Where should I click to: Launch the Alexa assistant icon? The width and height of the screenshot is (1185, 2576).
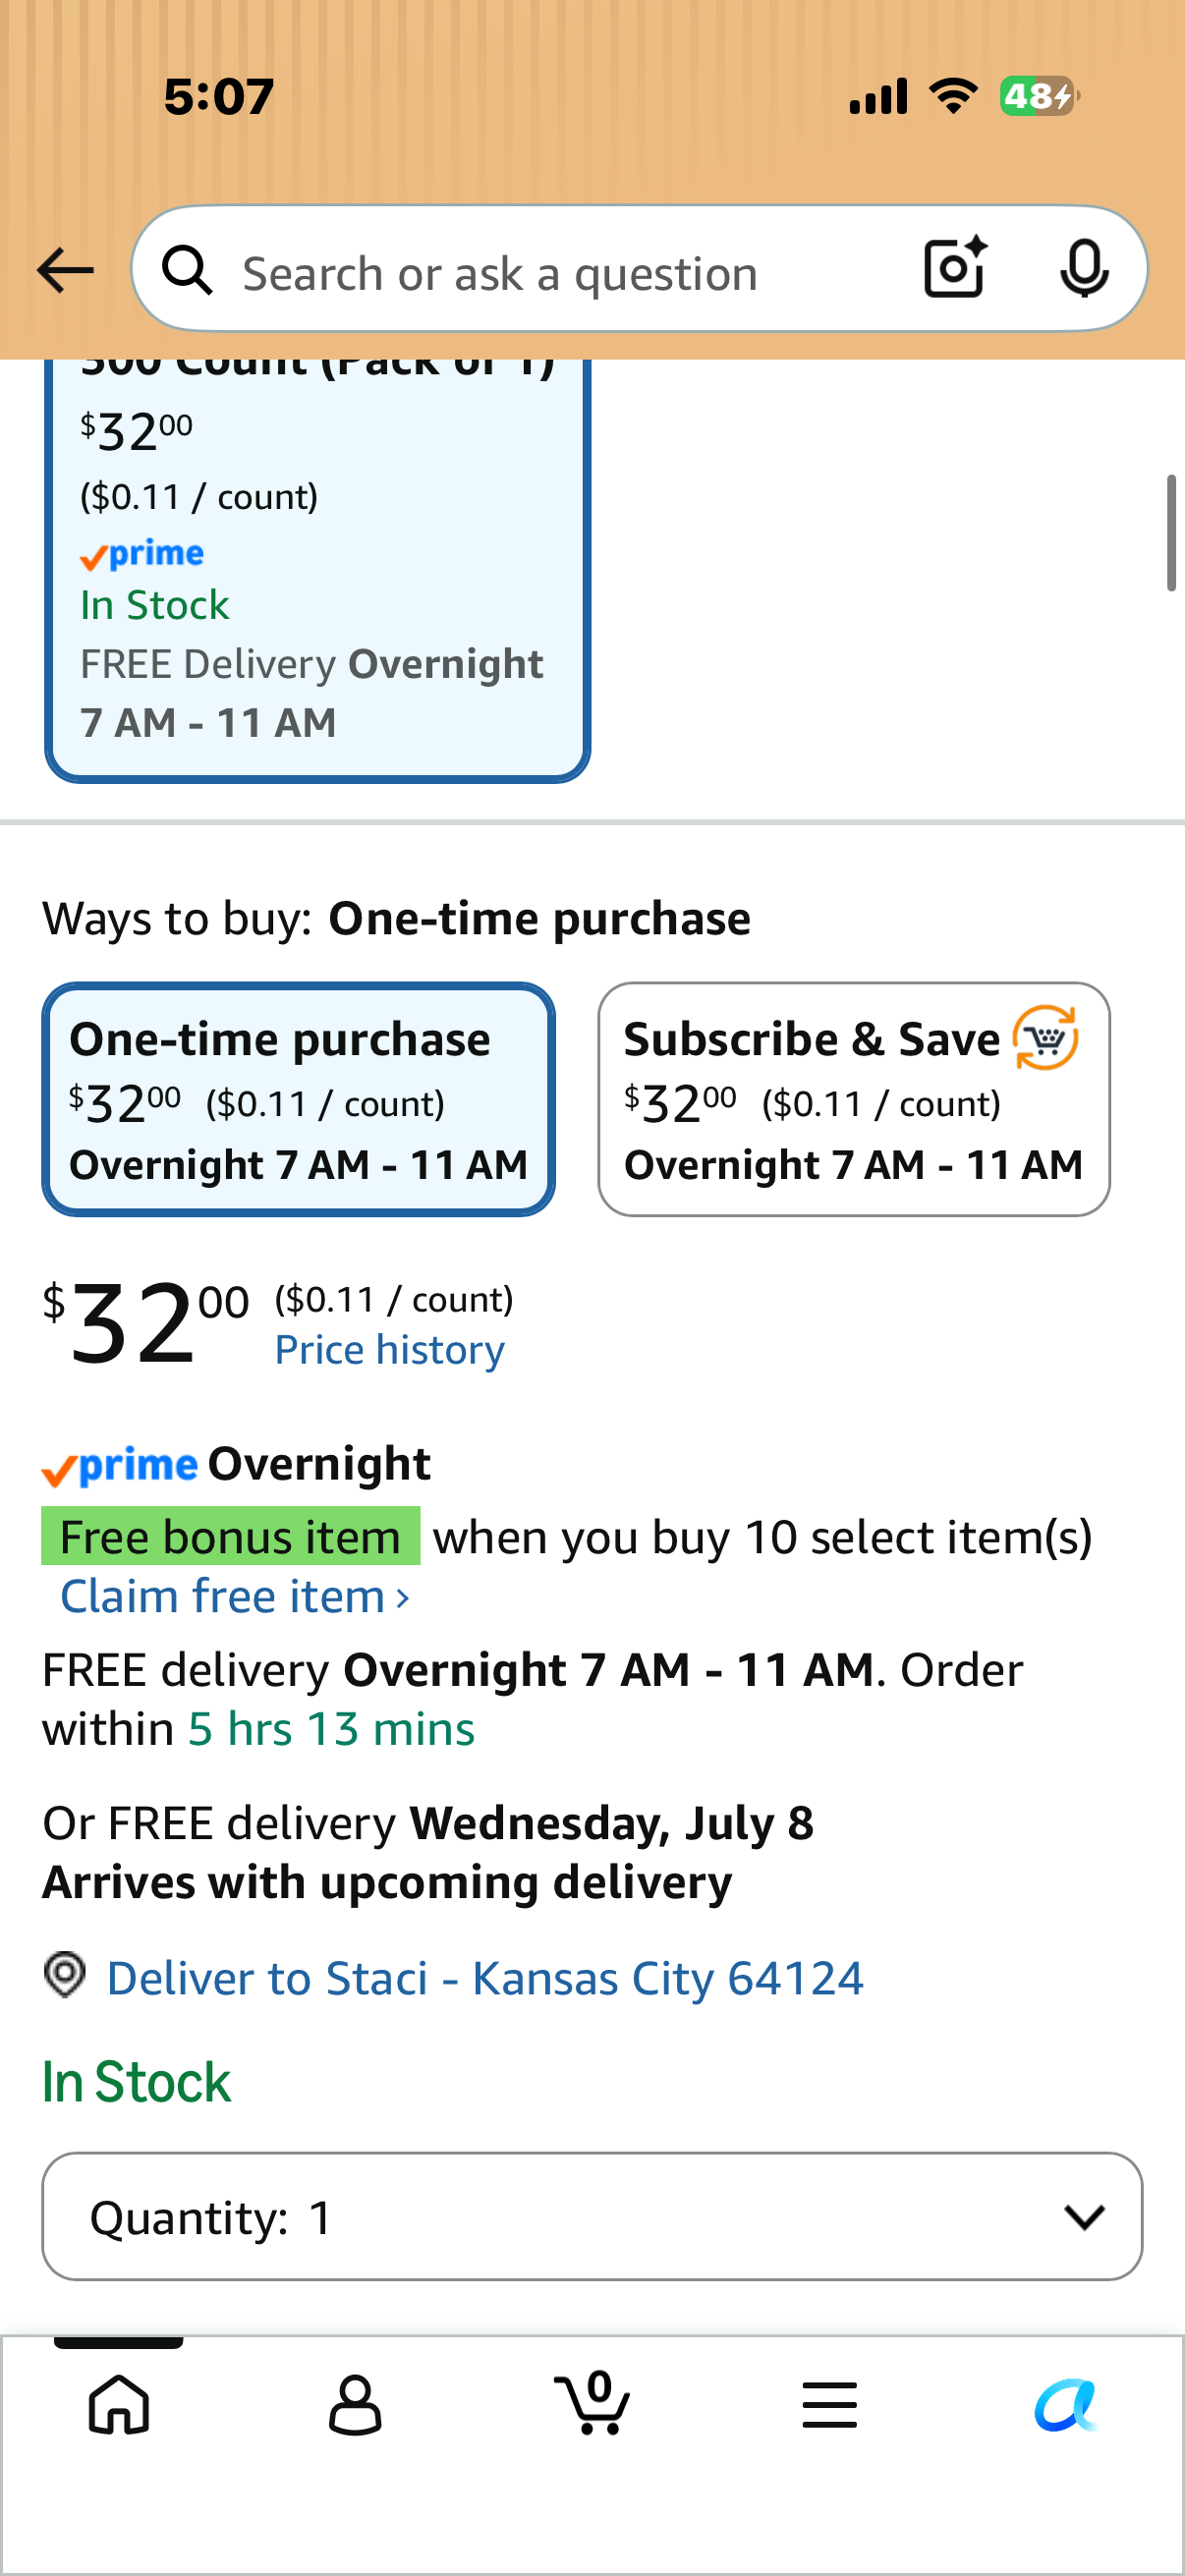pos(1066,2404)
